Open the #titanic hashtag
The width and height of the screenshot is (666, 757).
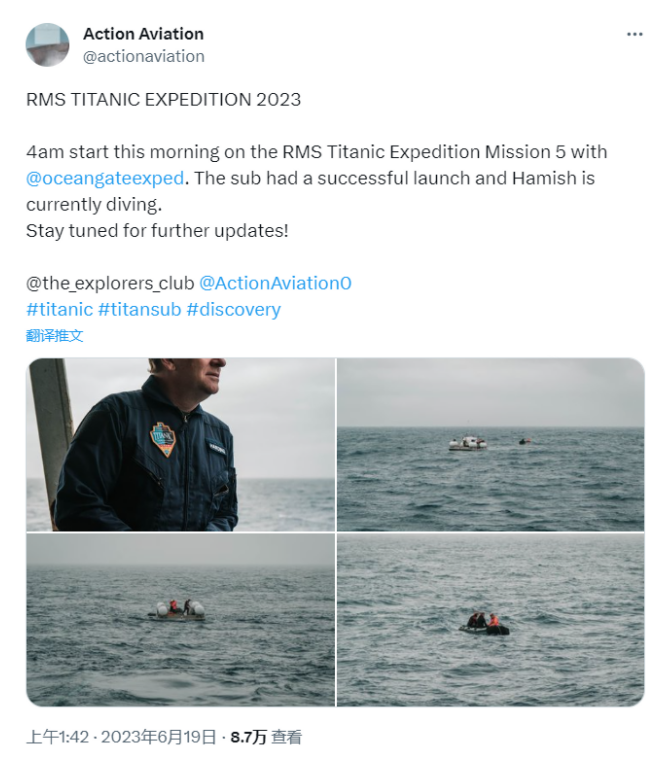(59, 309)
